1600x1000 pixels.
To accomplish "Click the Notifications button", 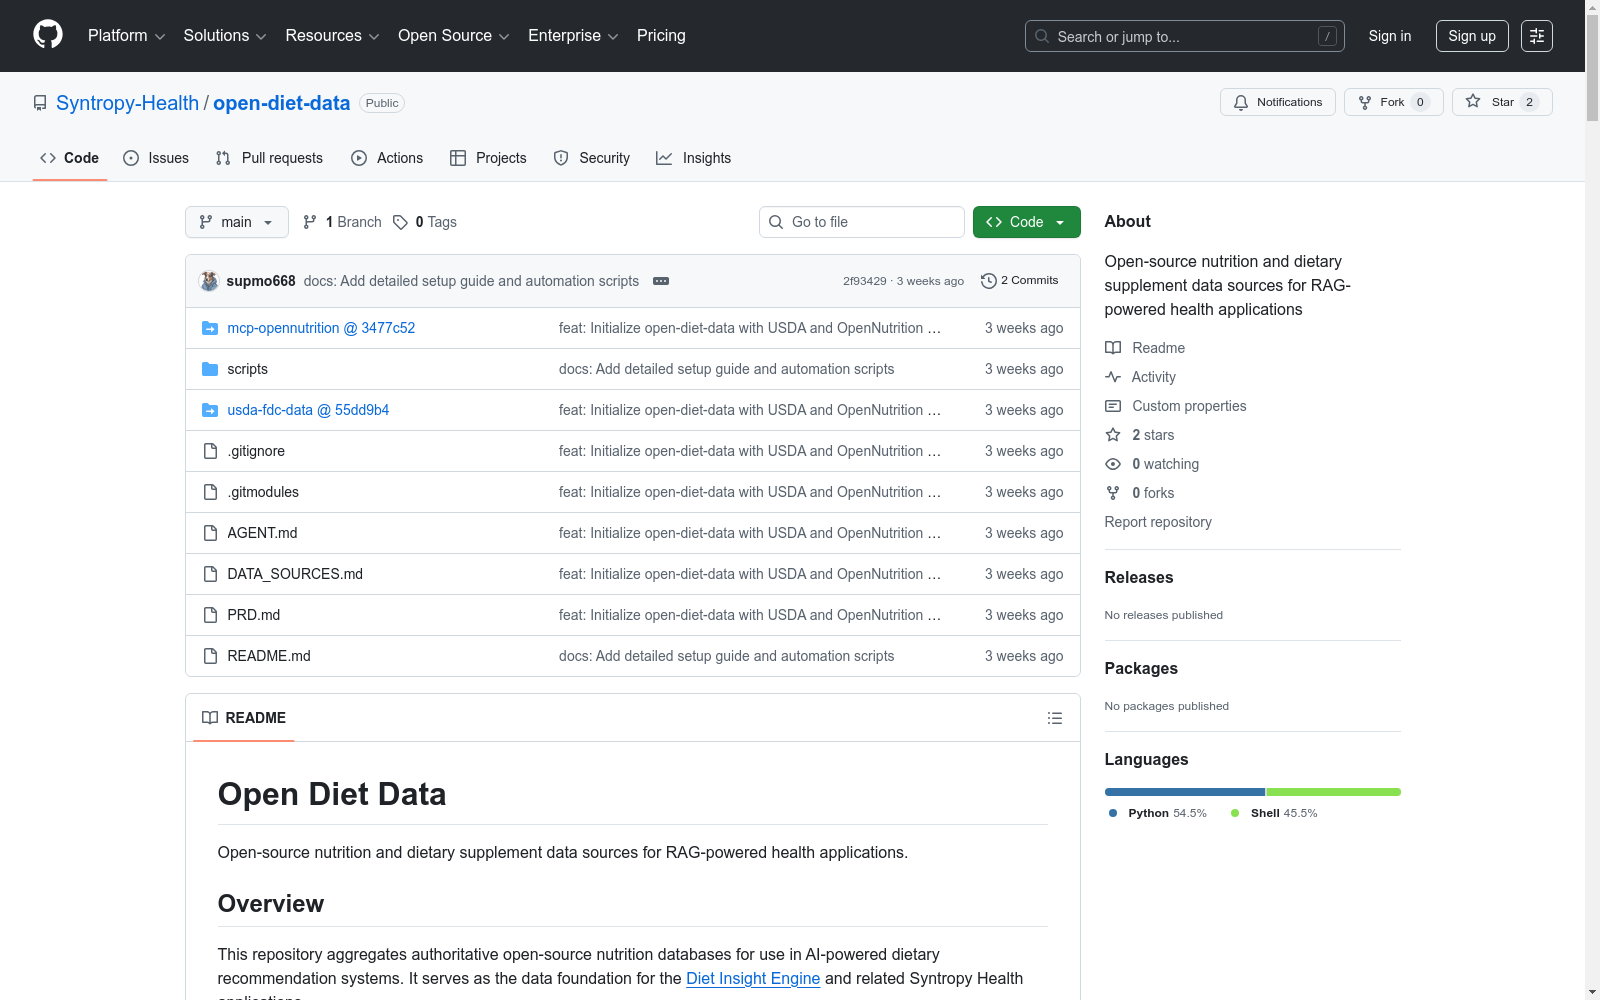I will (1278, 102).
